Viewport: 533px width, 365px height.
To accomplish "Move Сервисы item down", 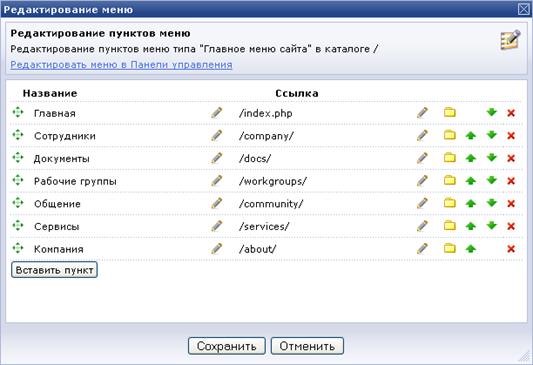I will point(492,225).
